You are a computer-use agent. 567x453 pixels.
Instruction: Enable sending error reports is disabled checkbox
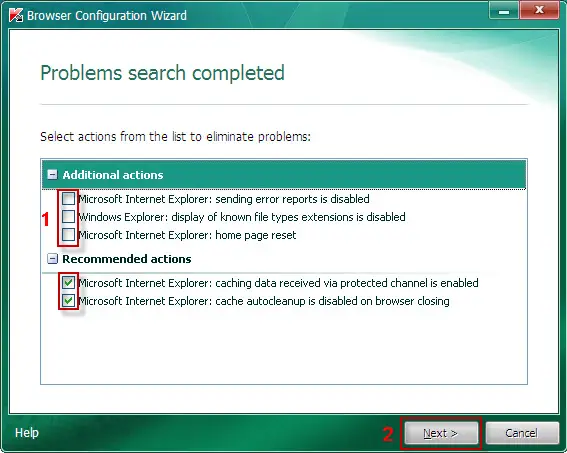point(68,198)
